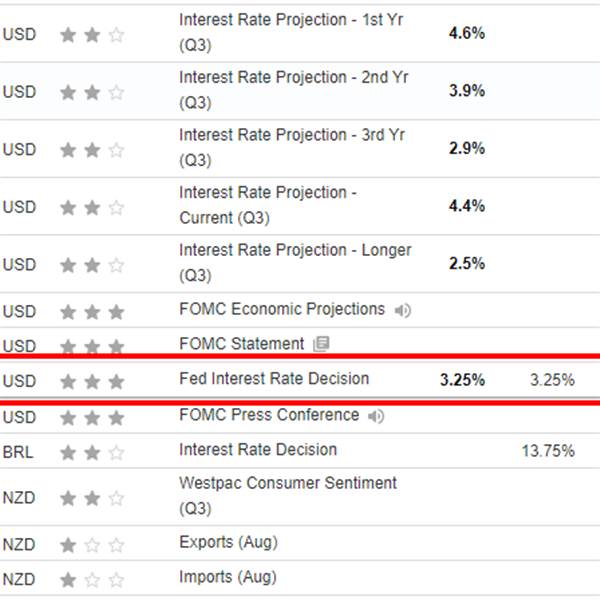Open the FOMC Press Conference event
The height and width of the screenshot is (600, 600).
click(269, 415)
